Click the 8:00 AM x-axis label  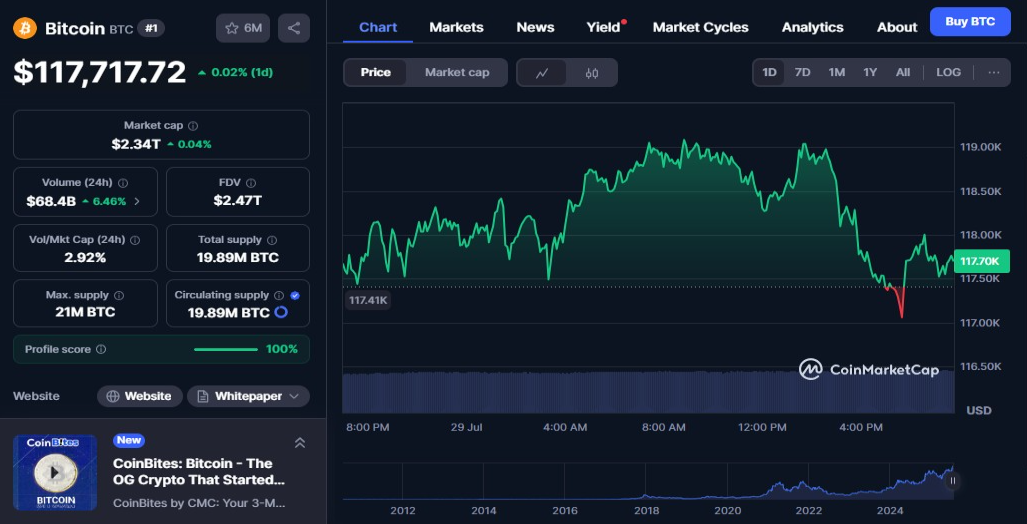point(663,428)
